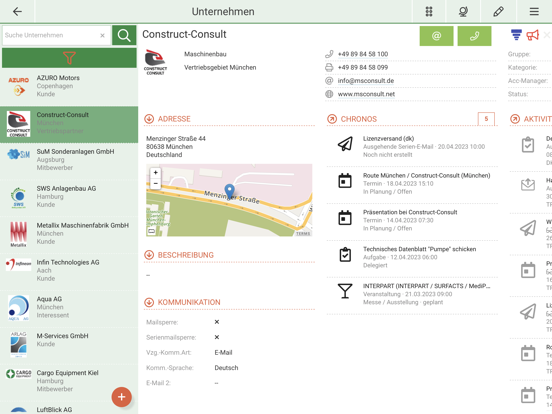Add new company with plus button
This screenshot has width=552, height=414.
(x=121, y=397)
